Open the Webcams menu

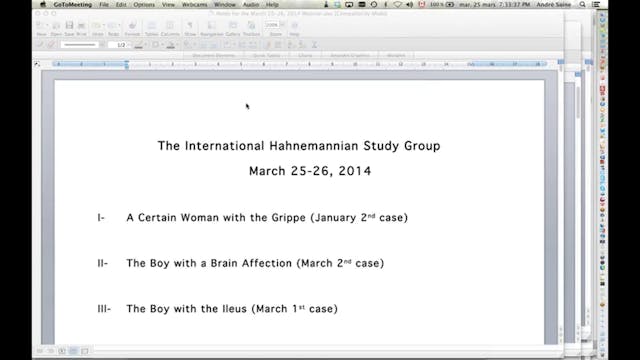pos(194,4)
